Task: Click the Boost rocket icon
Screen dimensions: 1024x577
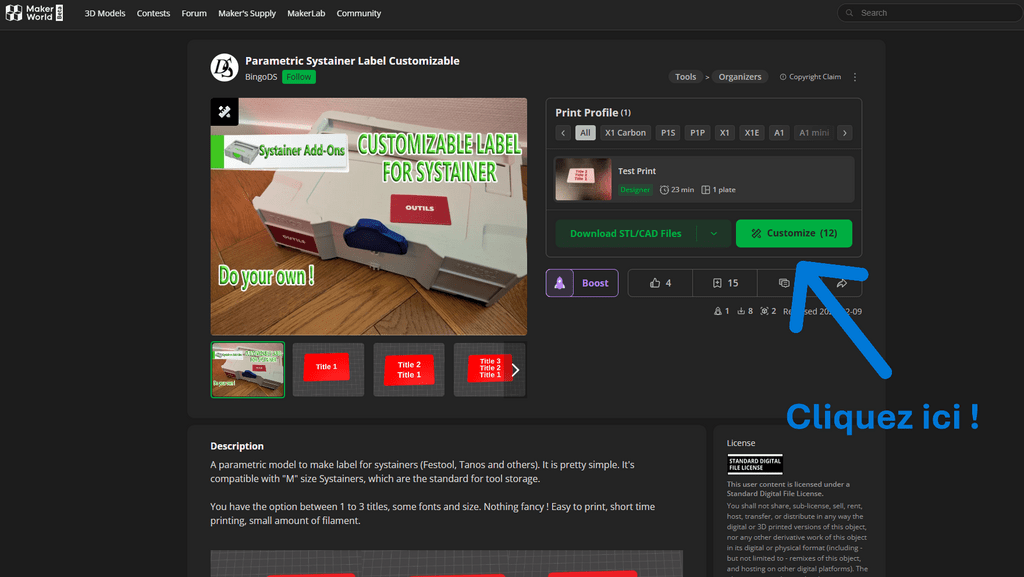Action: [x=560, y=283]
